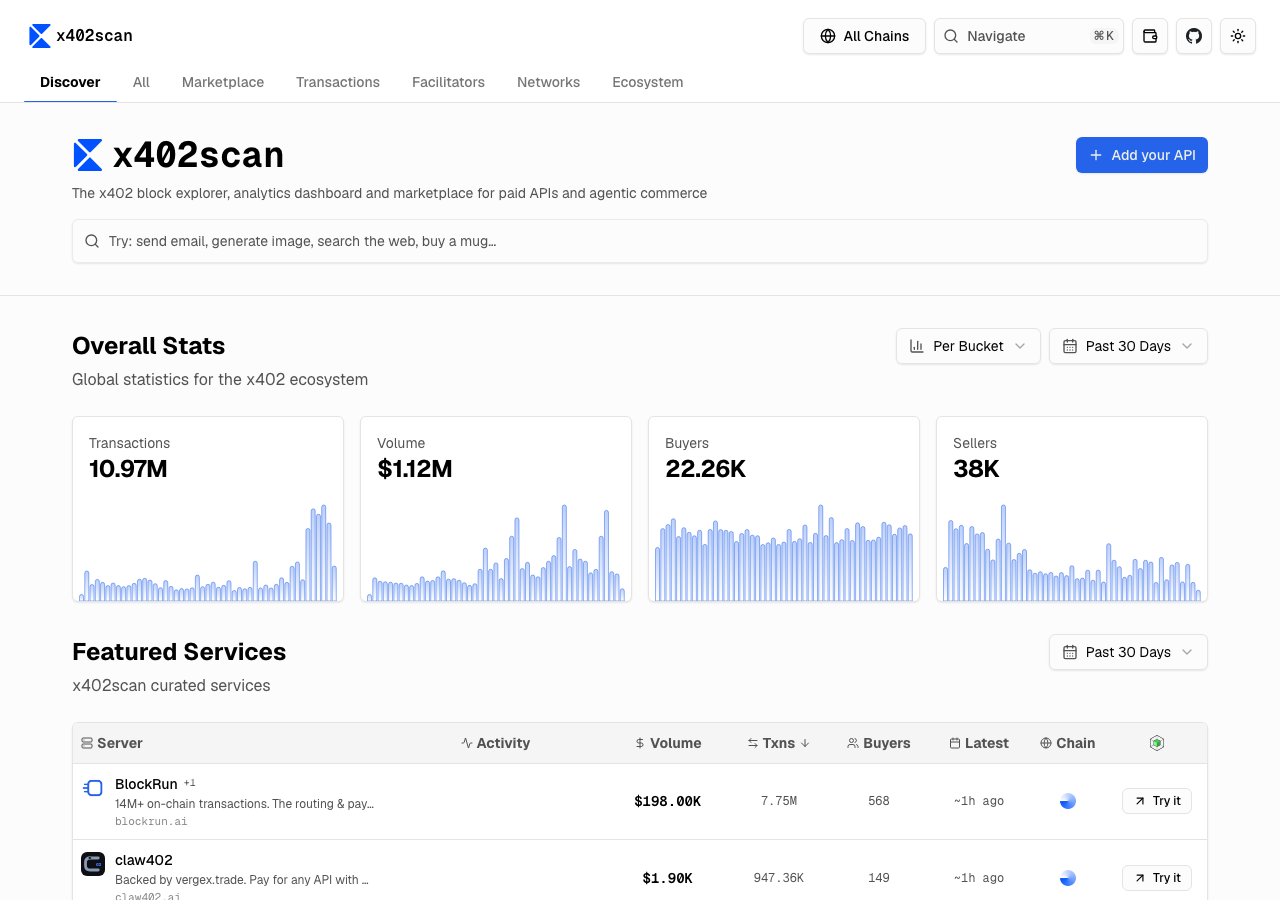Open the Buyers stat card chart
Image resolution: width=1280 pixels, height=900 pixels.
click(x=784, y=509)
